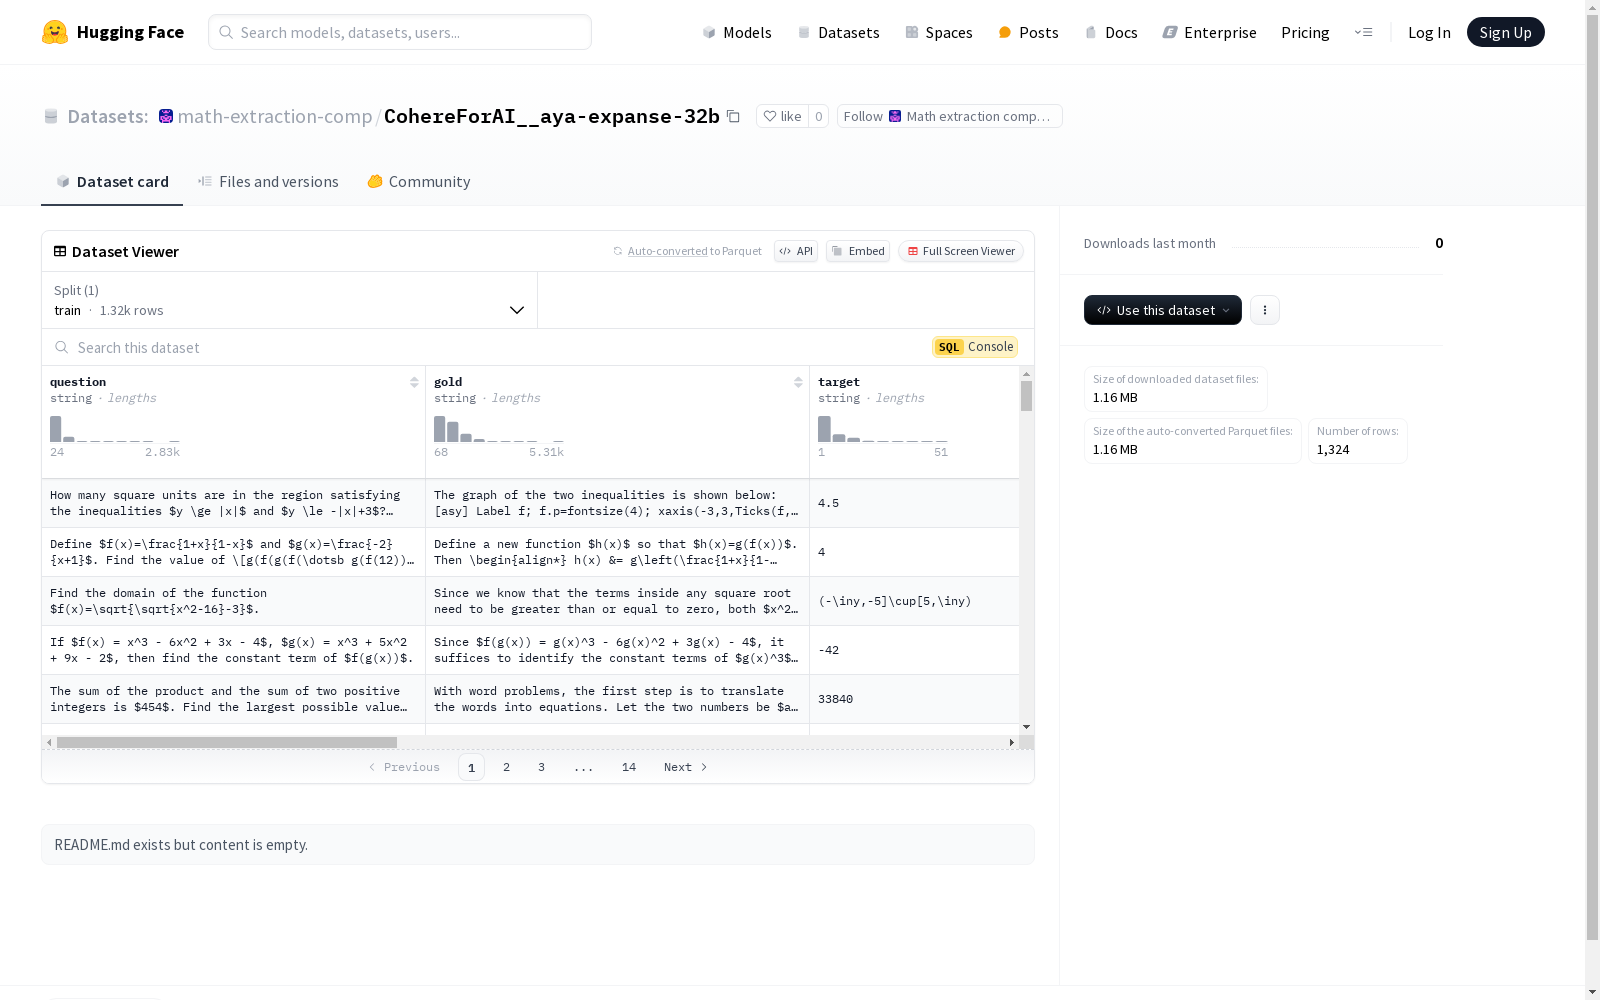1600x1000 pixels.
Task: Click the Datasets breadcrumb label
Action: pos(108,116)
